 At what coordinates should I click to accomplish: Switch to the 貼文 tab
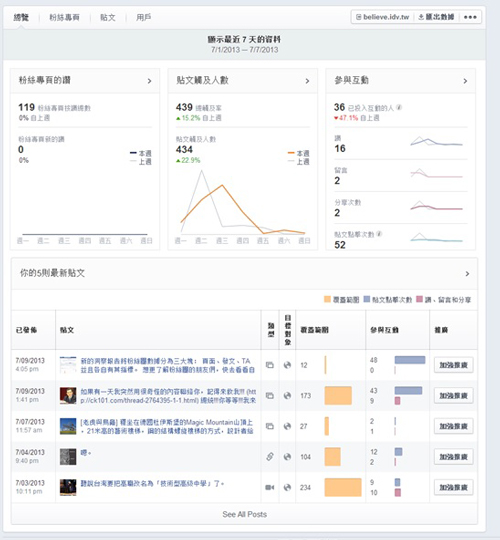(108, 17)
